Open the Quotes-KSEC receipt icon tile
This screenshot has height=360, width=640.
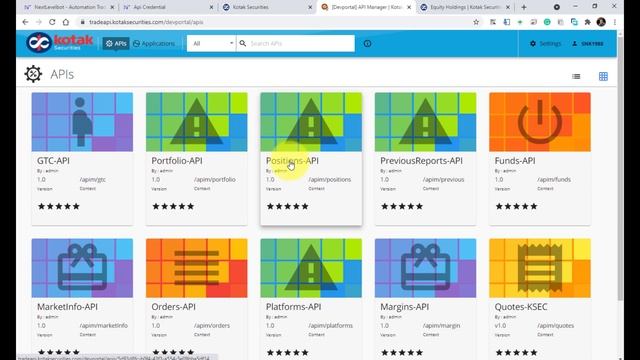point(540,268)
